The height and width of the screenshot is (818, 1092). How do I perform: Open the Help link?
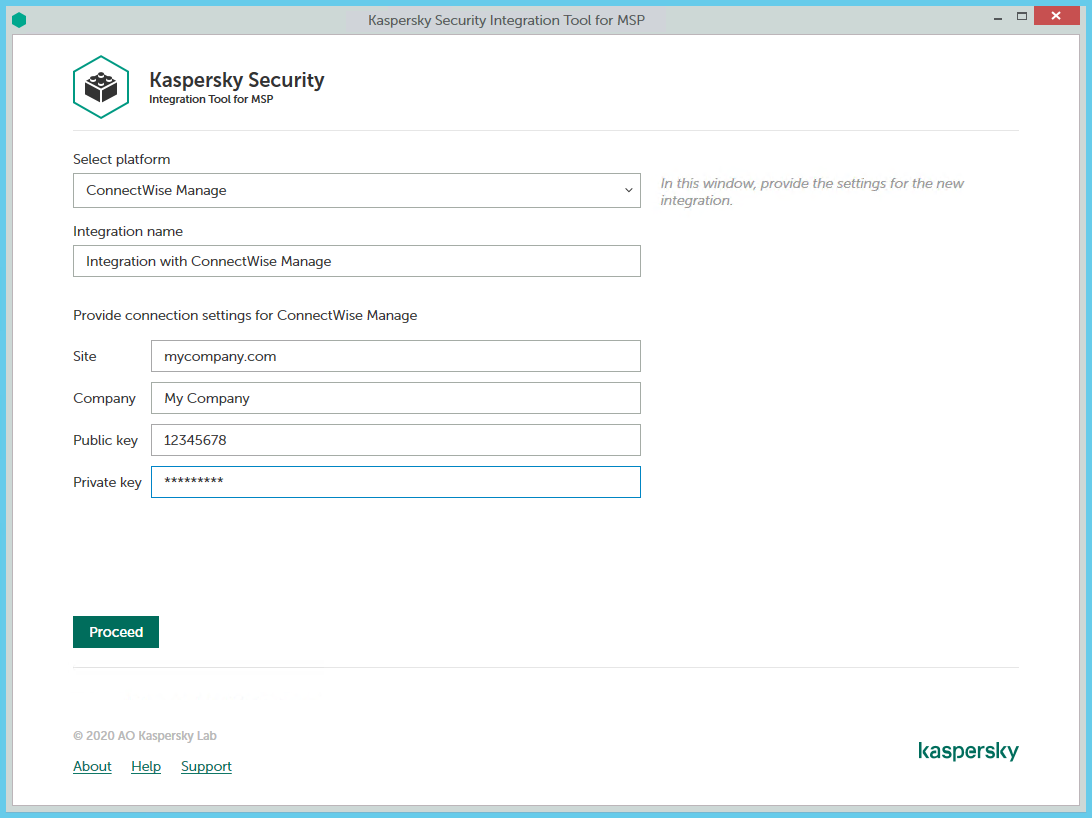pos(146,766)
